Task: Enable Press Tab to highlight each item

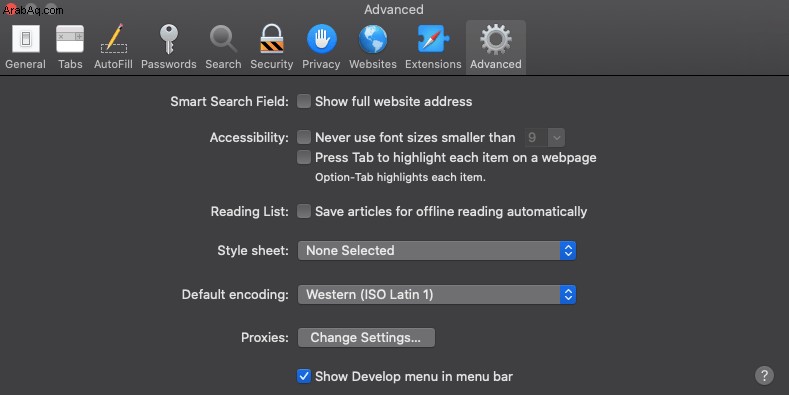Action: (303, 157)
